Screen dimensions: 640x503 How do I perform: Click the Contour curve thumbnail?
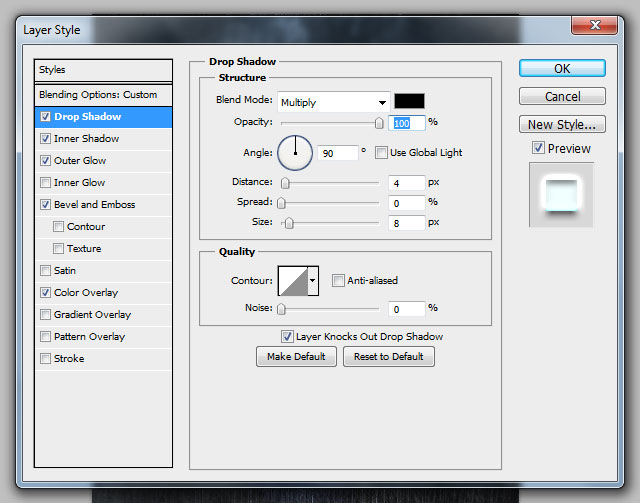click(x=293, y=281)
